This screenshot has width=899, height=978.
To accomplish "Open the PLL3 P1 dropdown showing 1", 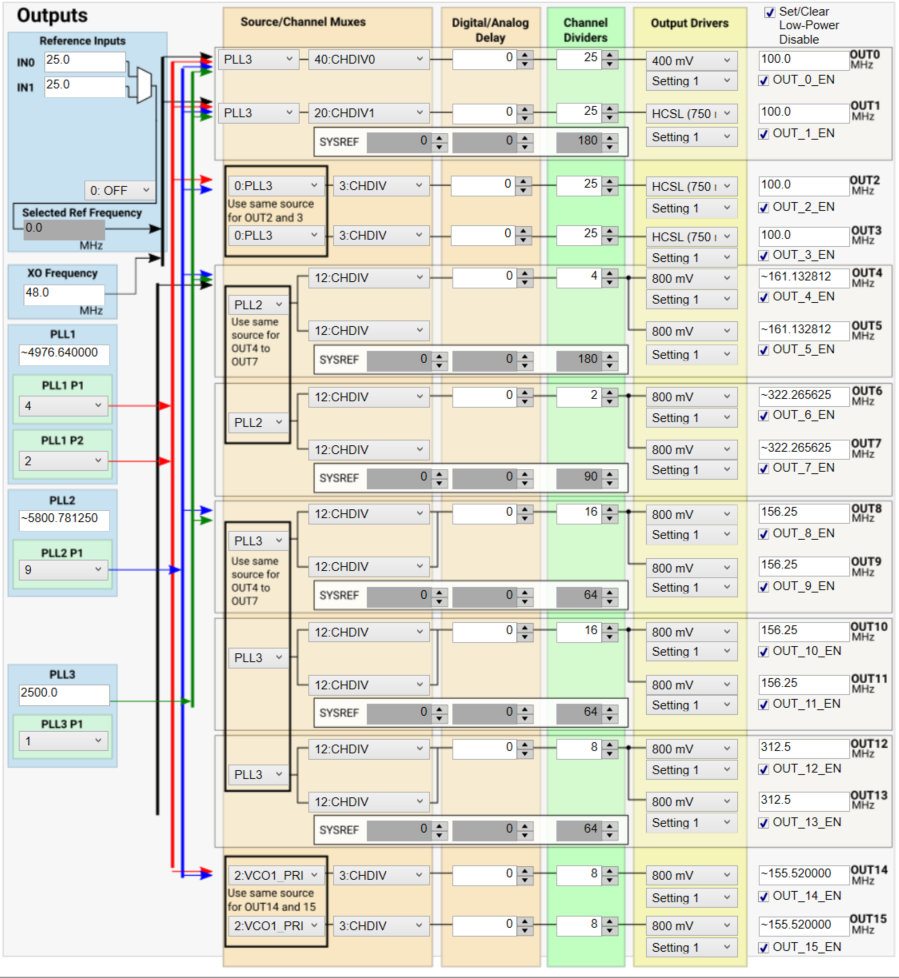I will [62, 741].
